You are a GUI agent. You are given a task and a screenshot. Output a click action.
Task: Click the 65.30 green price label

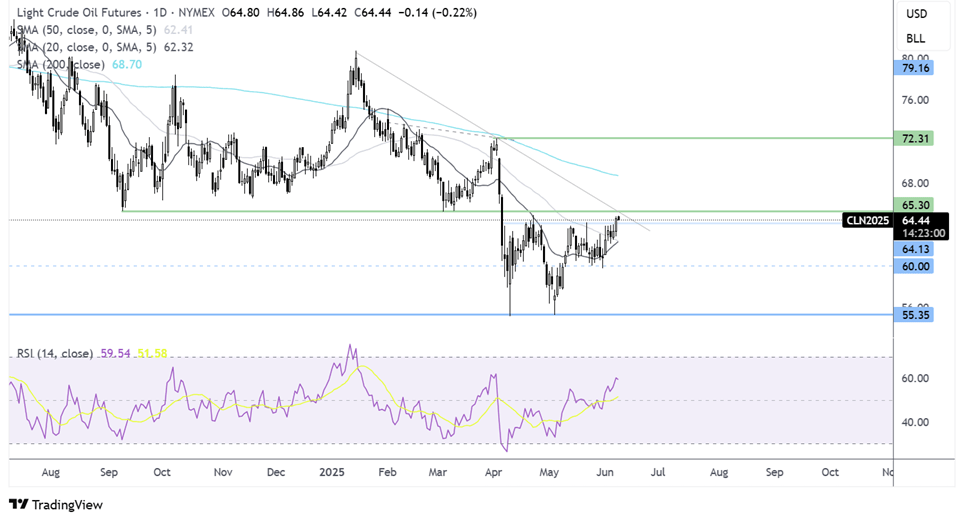pyautogui.click(x=913, y=204)
